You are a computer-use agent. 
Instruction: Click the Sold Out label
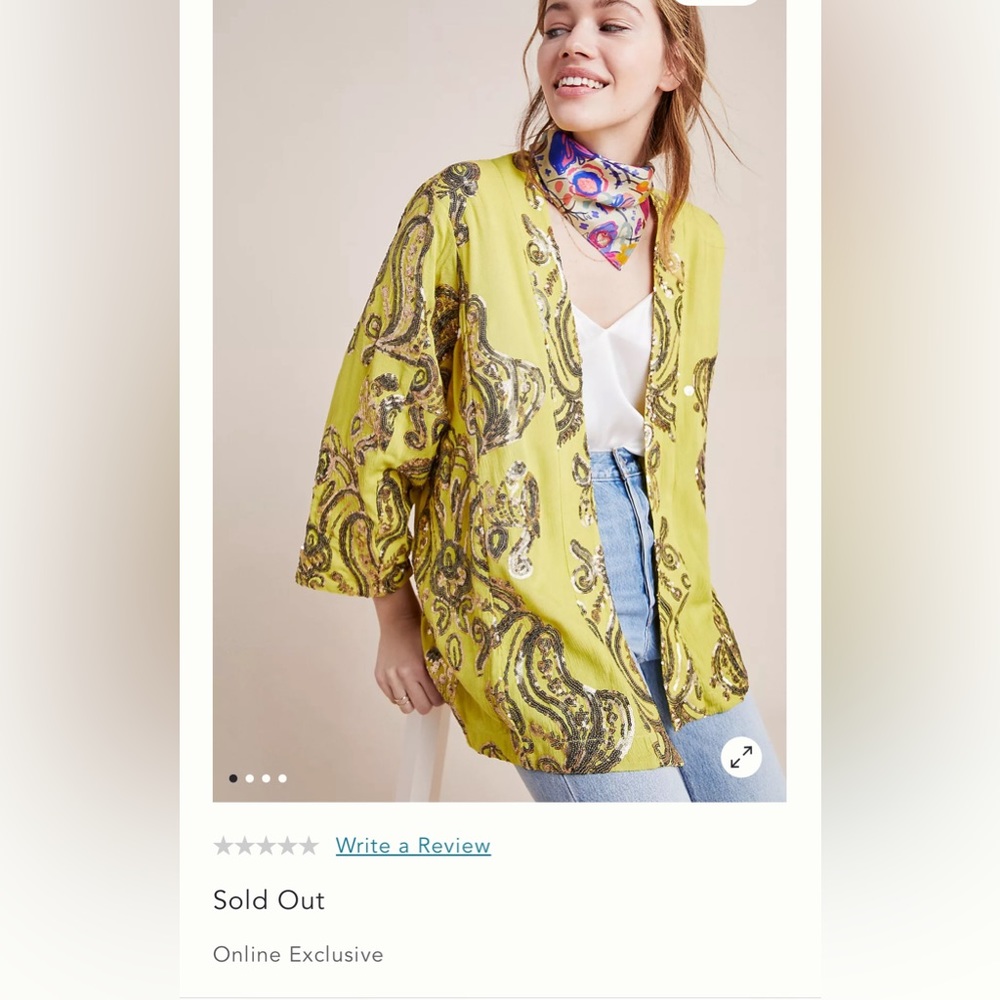click(x=268, y=901)
